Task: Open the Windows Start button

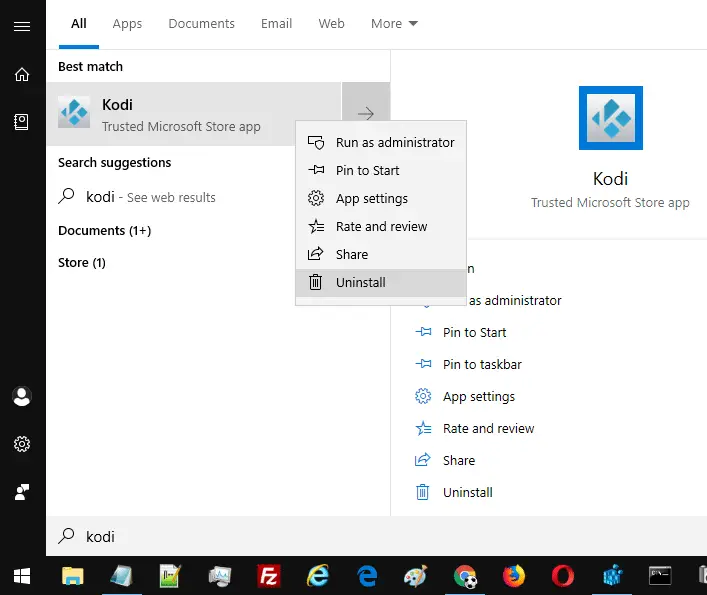Action: [22, 576]
